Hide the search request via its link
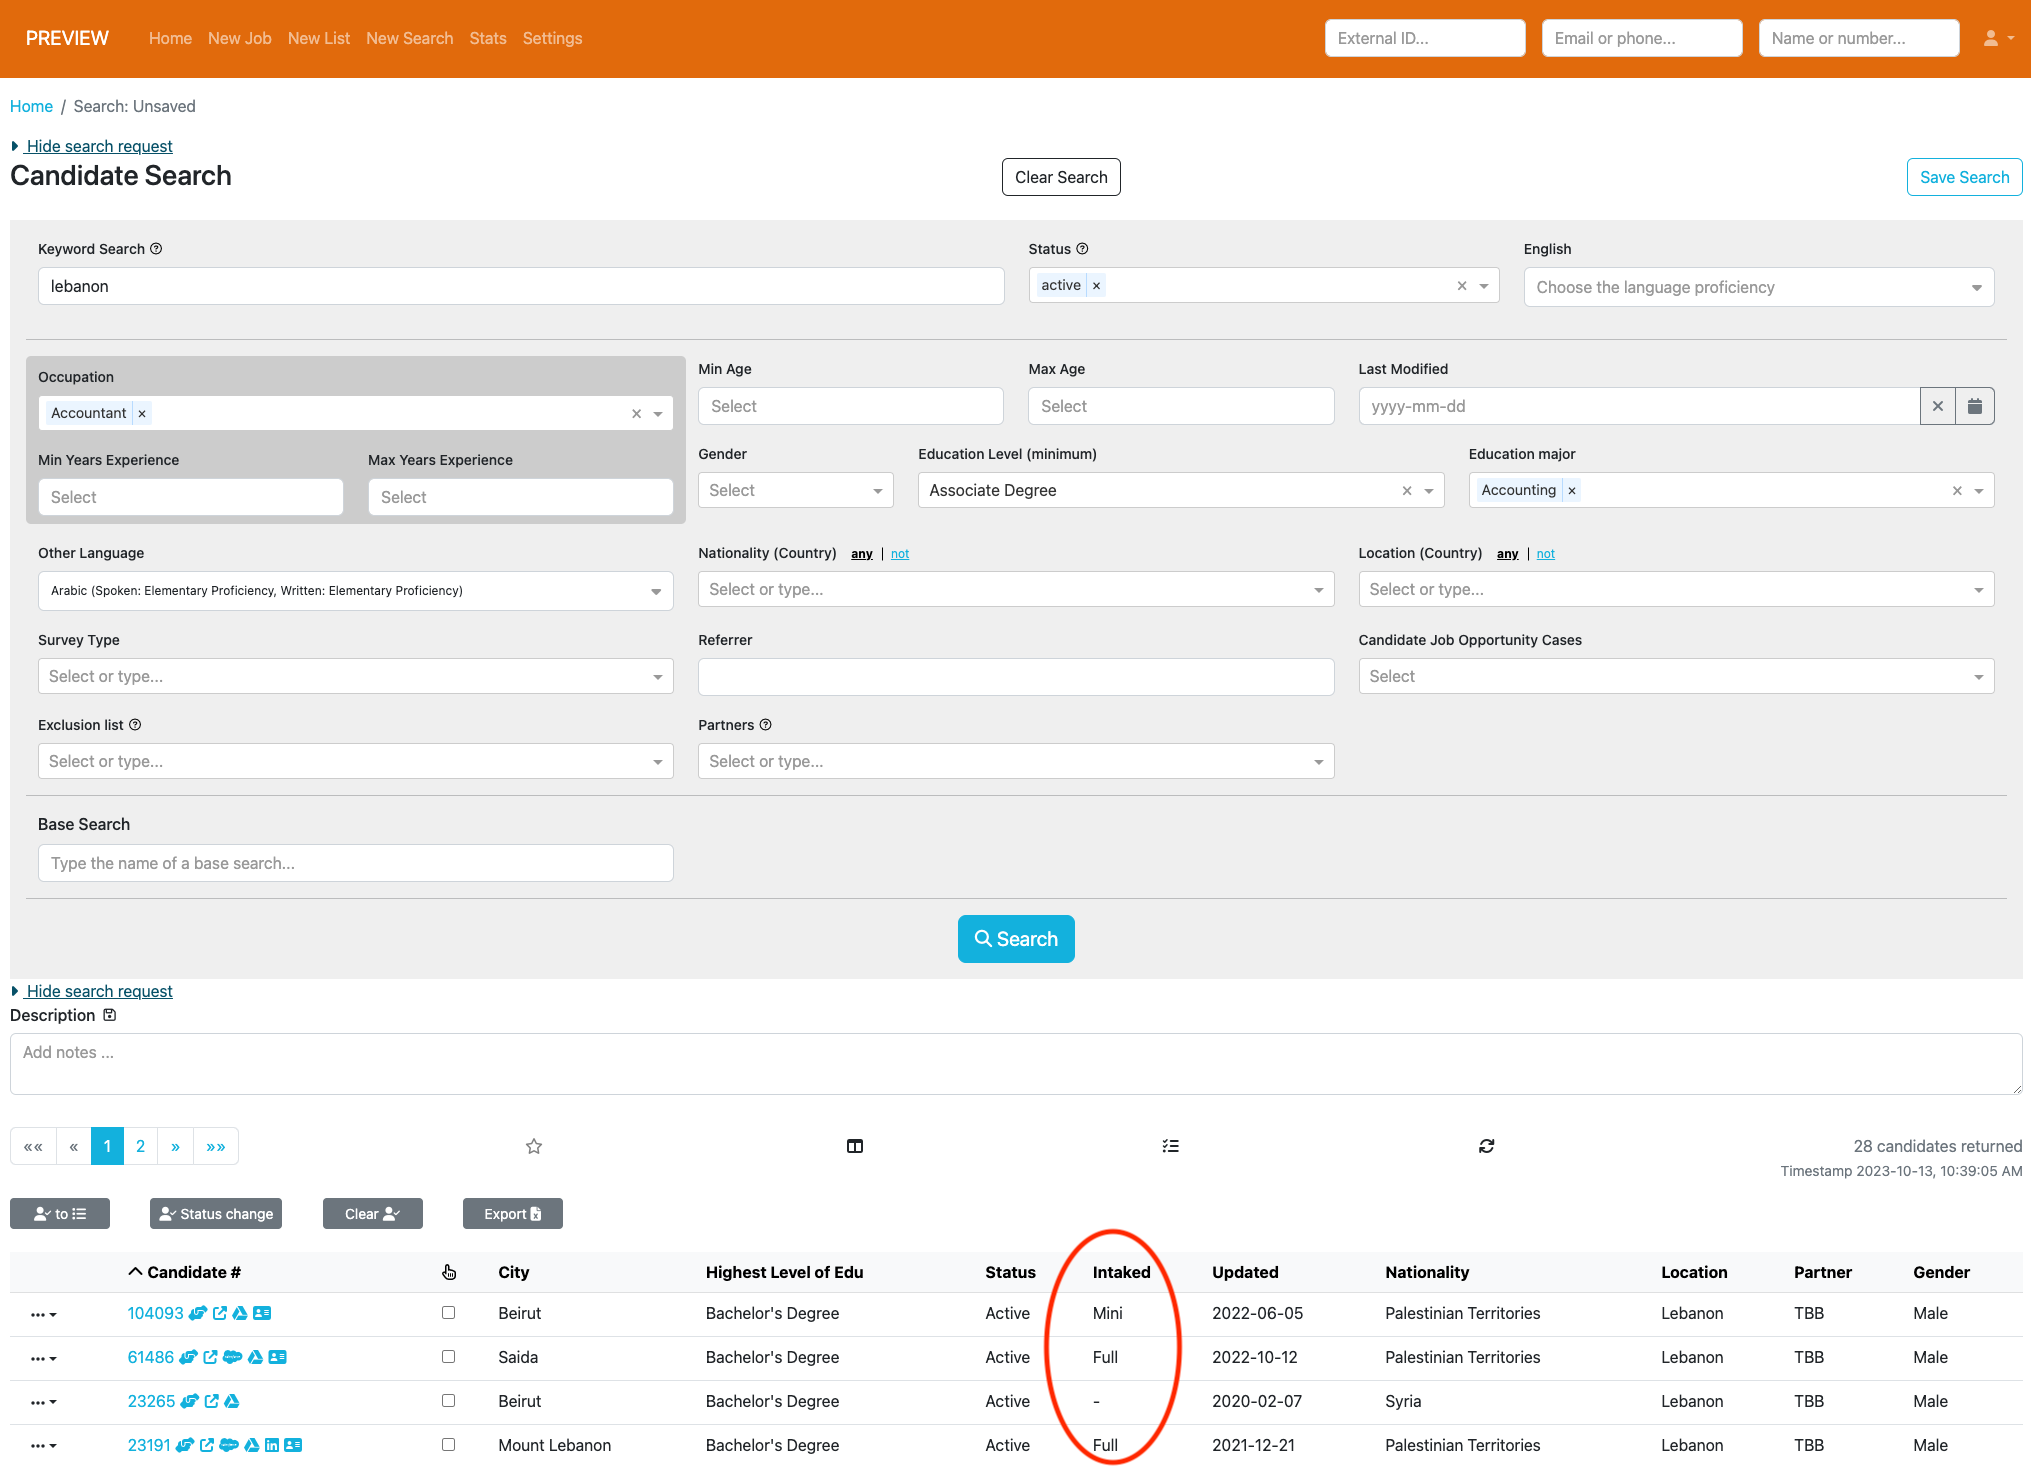Image resolution: width=2031 pixels, height=1467 pixels. (x=99, y=146)
